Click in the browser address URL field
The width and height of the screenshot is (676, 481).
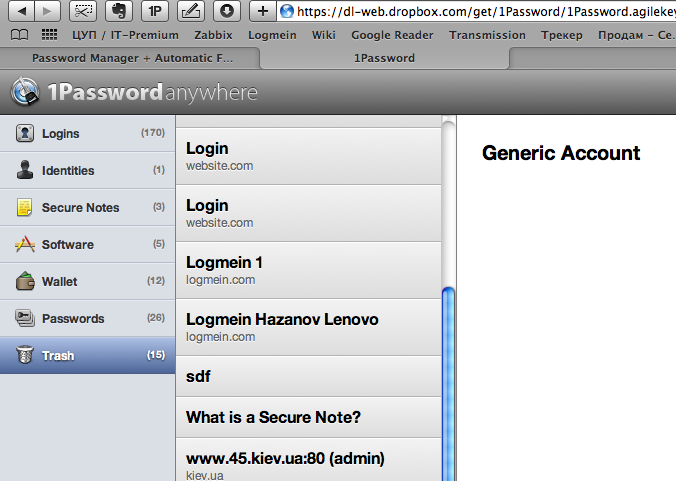click(x=477, y=11)
